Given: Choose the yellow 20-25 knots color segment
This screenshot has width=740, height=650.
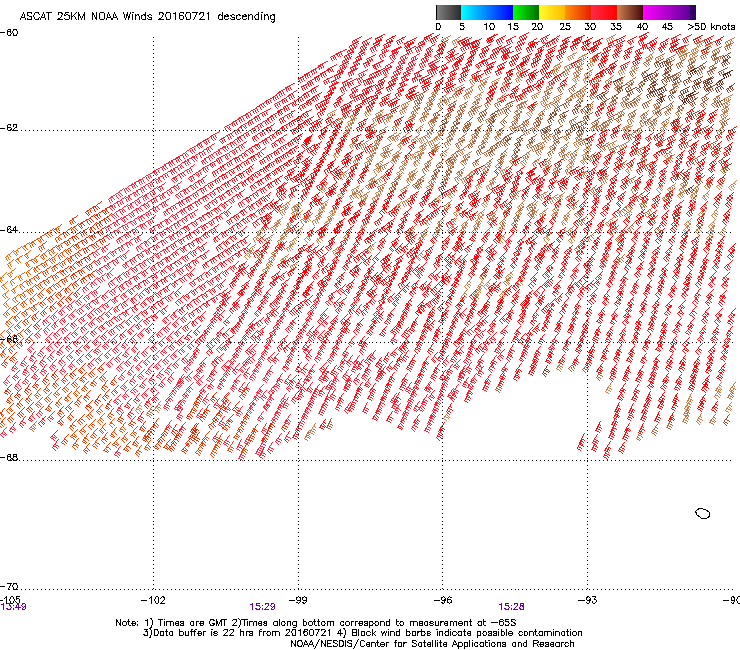Looking at the screenshot, I should 552,12.
